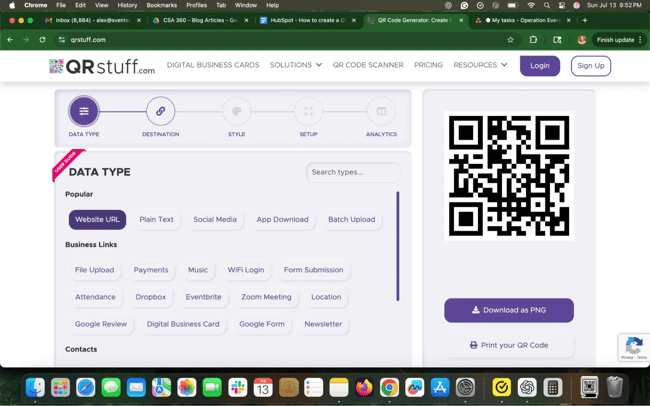Click the Data Type step icon

pos(84,111)
